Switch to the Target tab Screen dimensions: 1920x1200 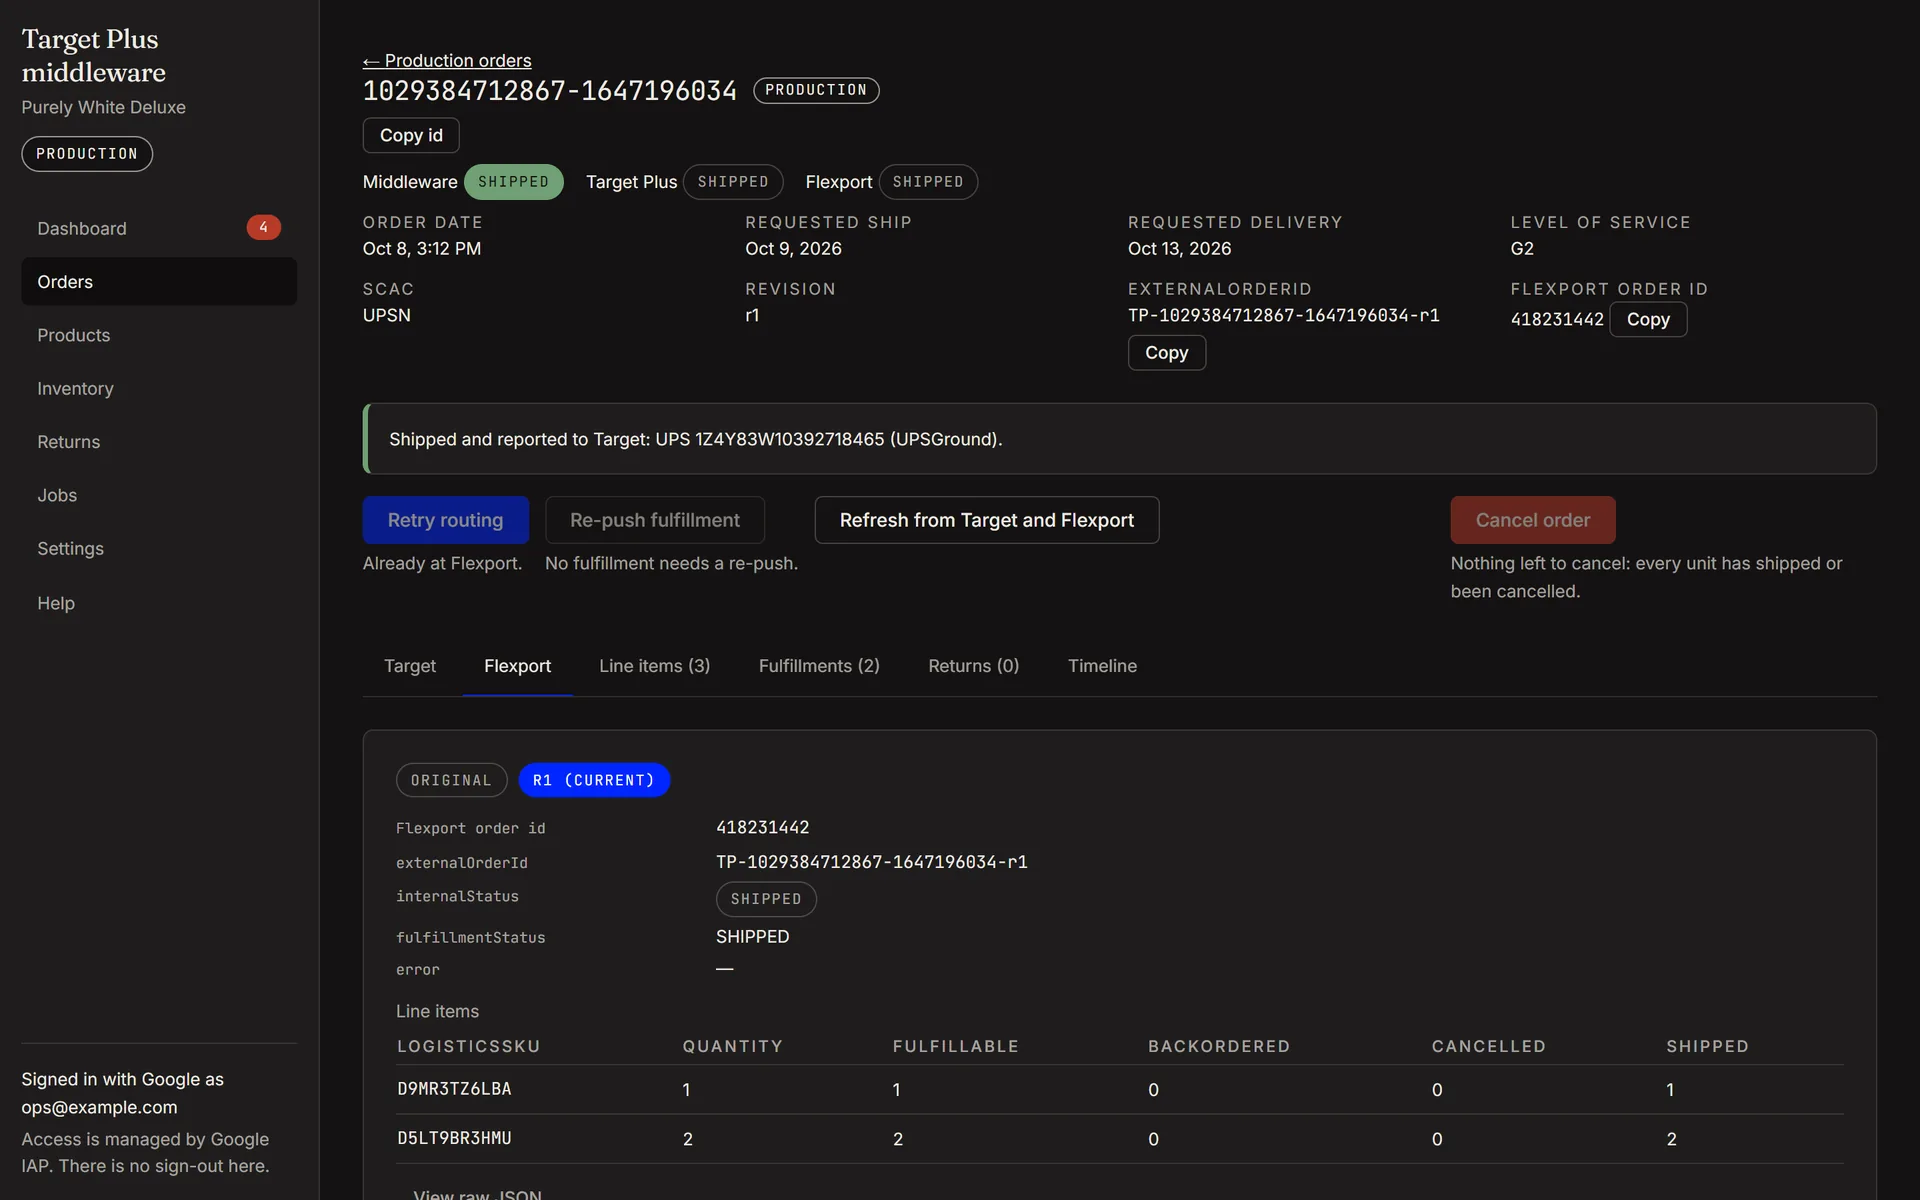(x=410, y=666)
